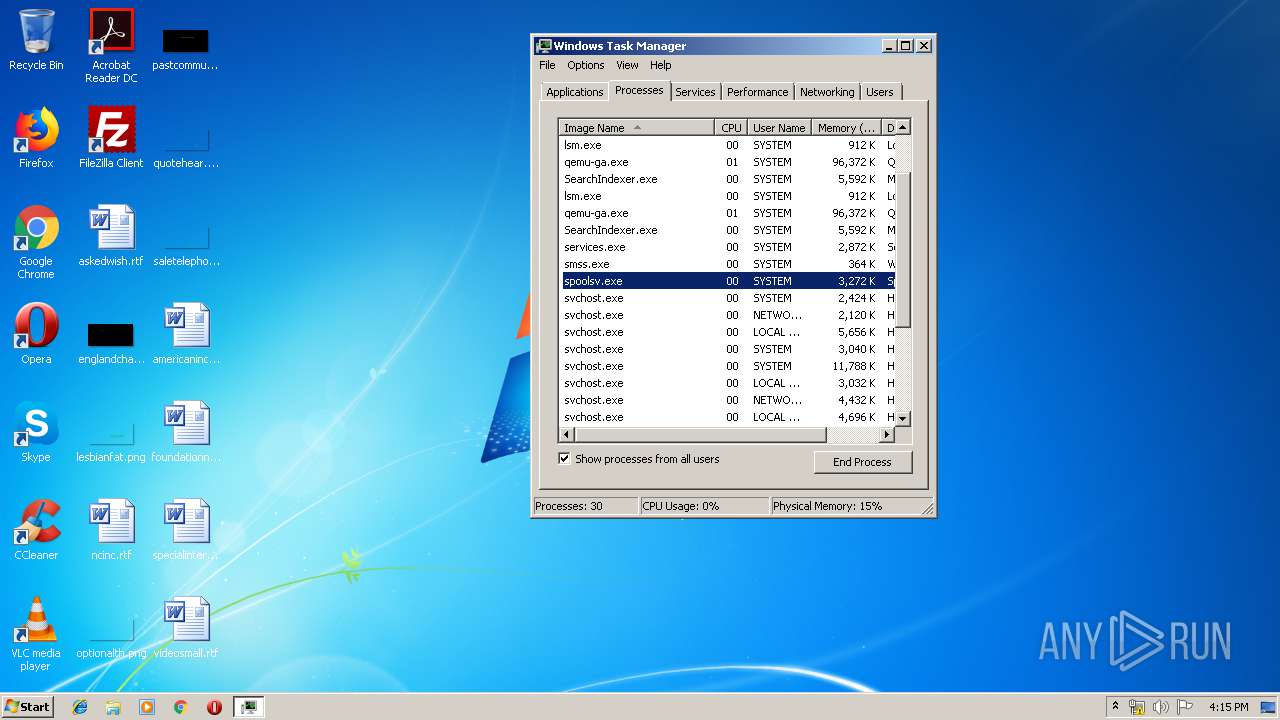Click the horizontal scrollbar left arrow

click(x=566, y=435)
